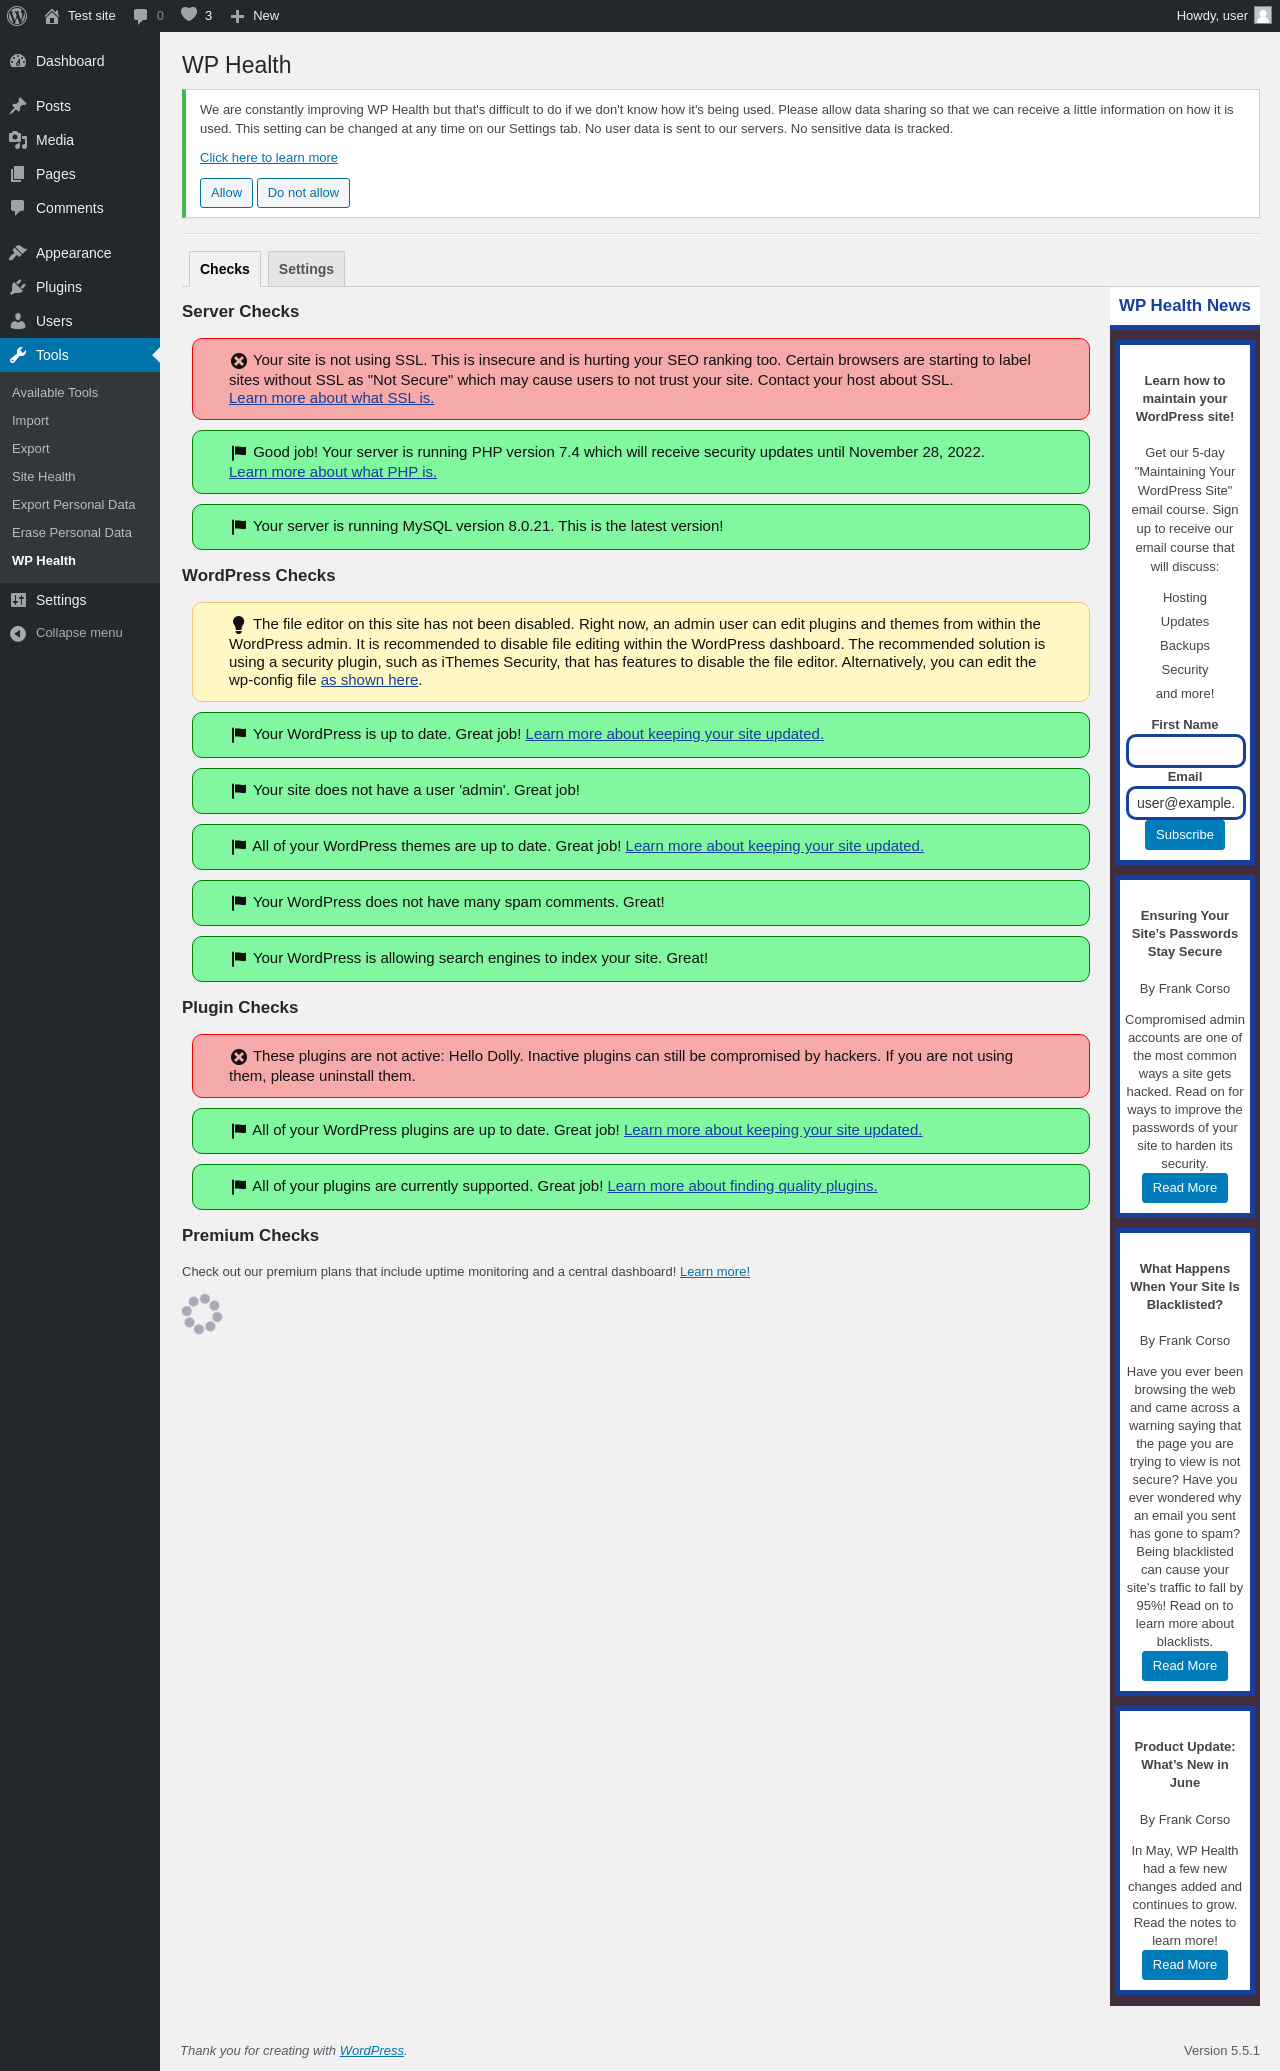Screen dimensions: 1280x2071
Task: Click the Posts pin icon in sidebar
Action: click(18, 106)
